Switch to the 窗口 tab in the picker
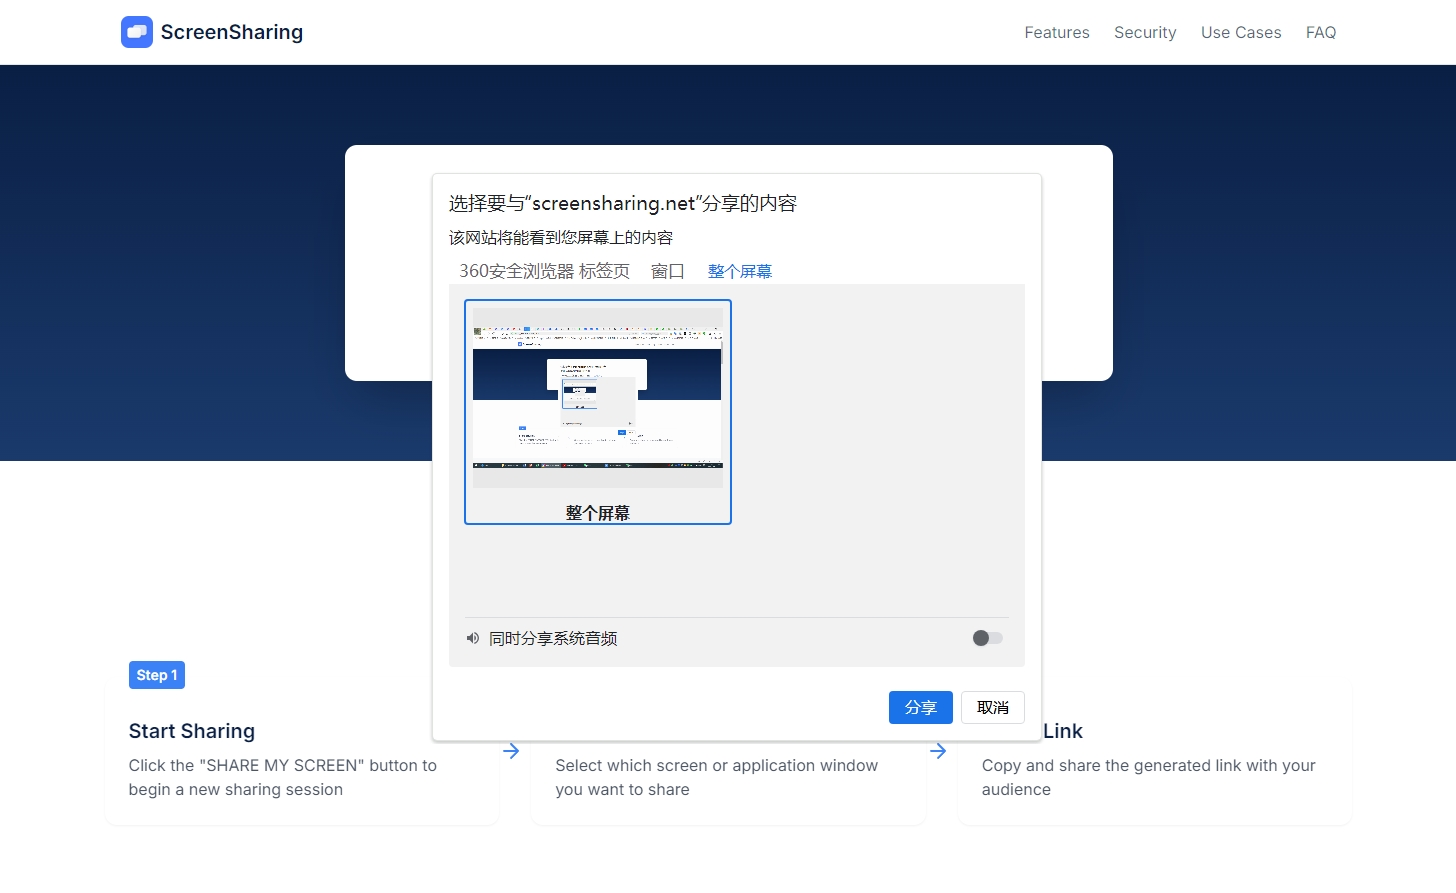The width and height of the screenshot is (1456, 893). (667, 270)
